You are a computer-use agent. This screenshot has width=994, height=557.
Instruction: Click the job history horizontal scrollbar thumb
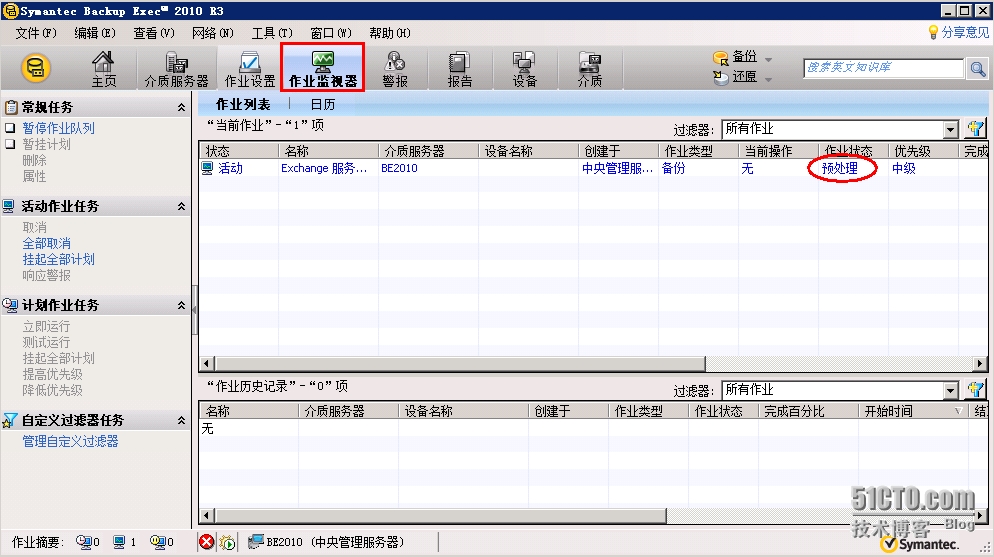point(441,515)
